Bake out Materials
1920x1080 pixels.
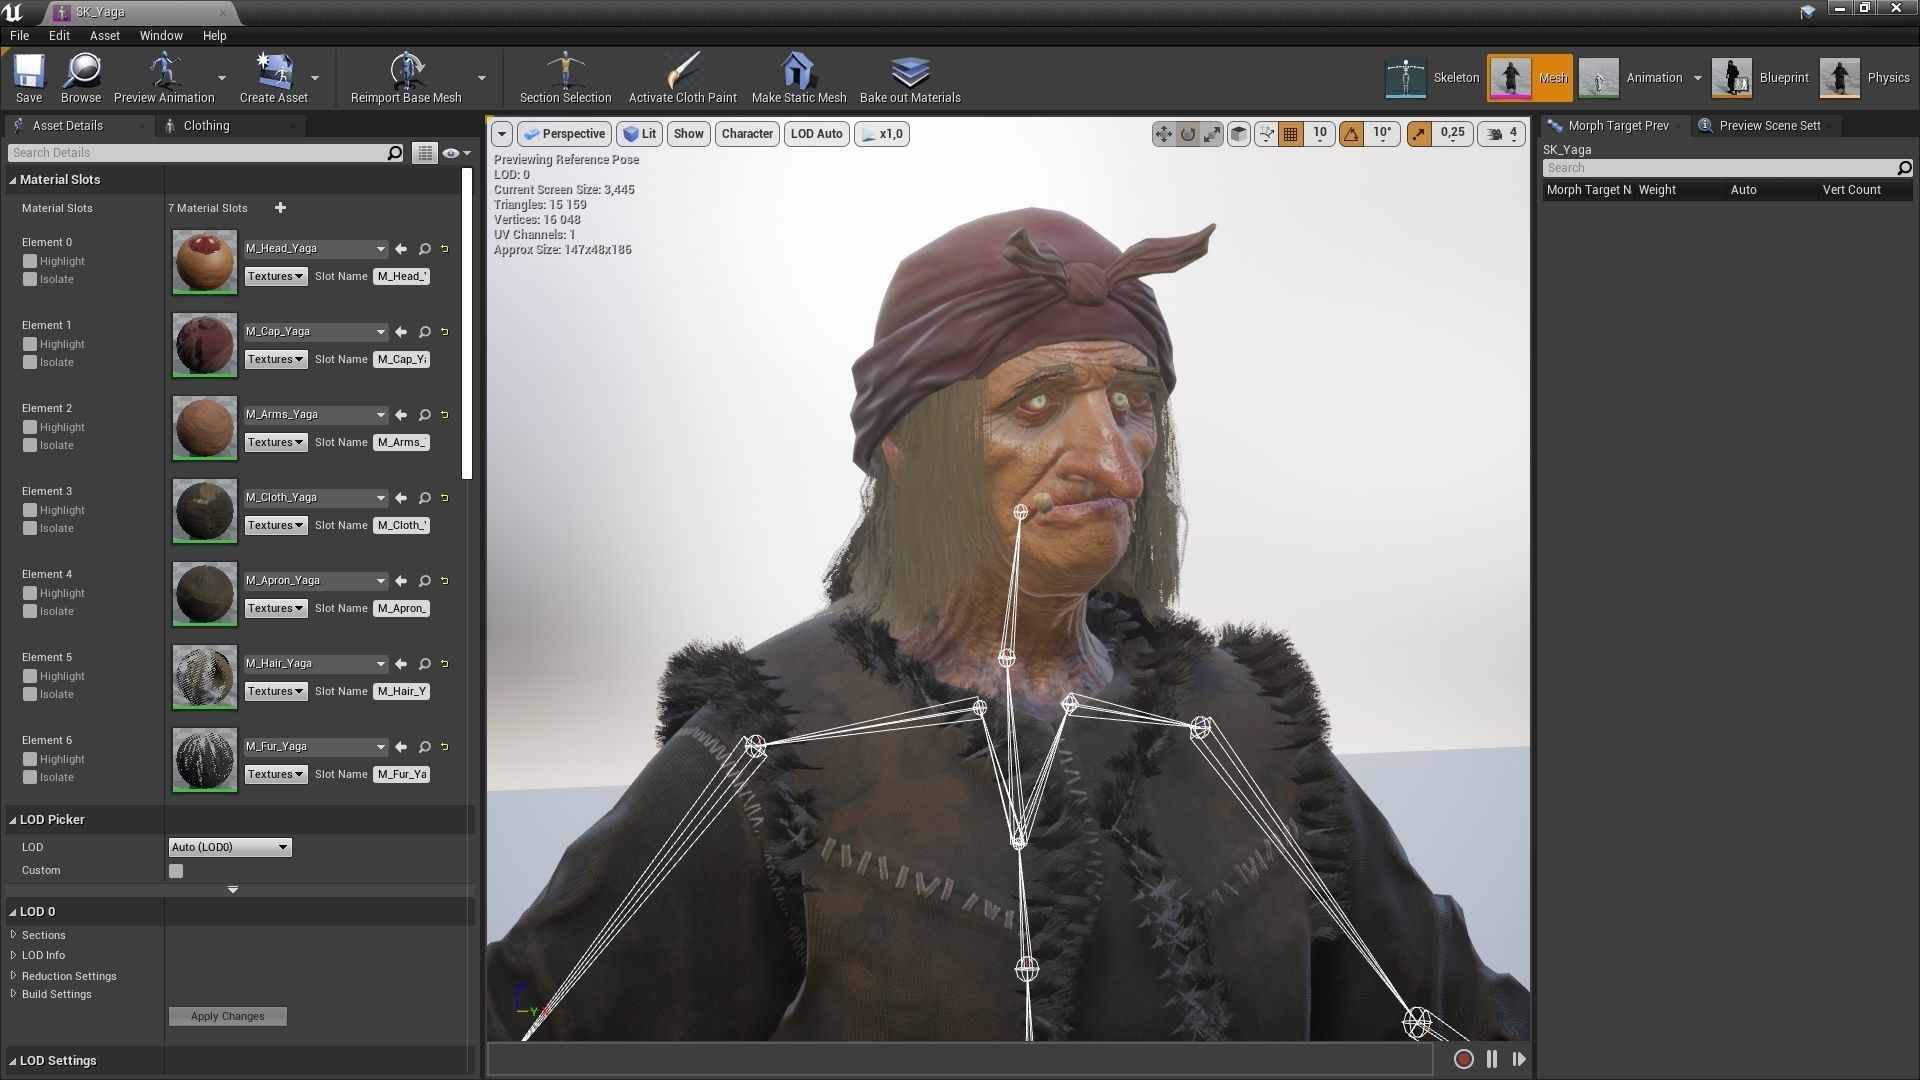click(x=910, y=78)
